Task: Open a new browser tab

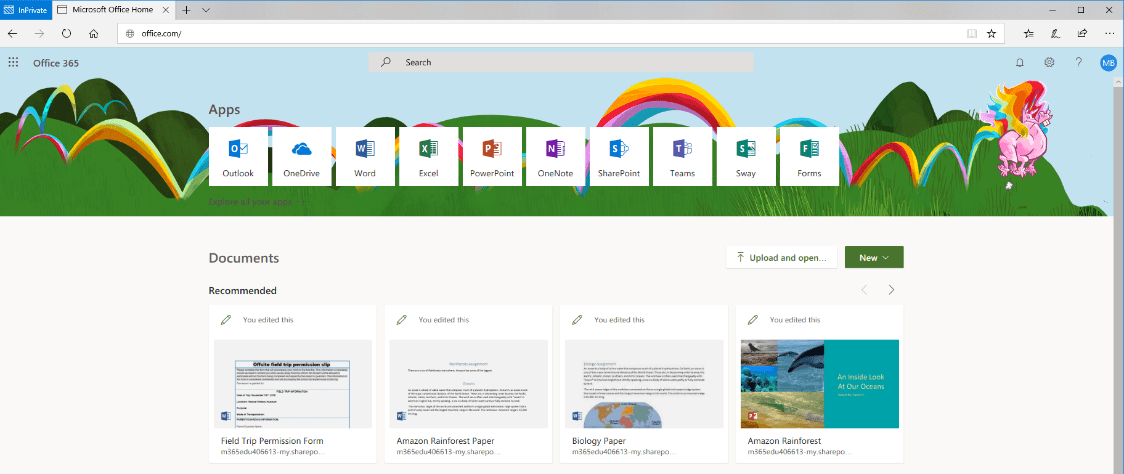Action: 187,9
